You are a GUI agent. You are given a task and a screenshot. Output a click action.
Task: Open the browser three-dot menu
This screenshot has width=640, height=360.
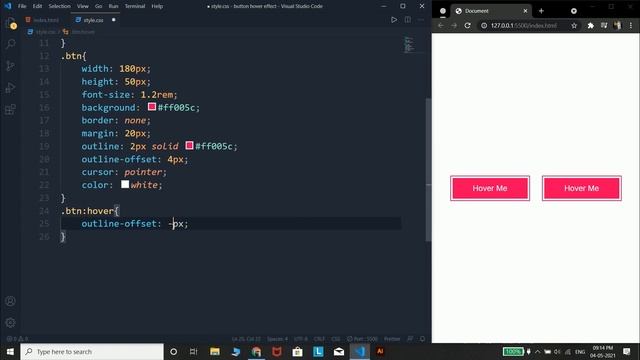(631, 25)
